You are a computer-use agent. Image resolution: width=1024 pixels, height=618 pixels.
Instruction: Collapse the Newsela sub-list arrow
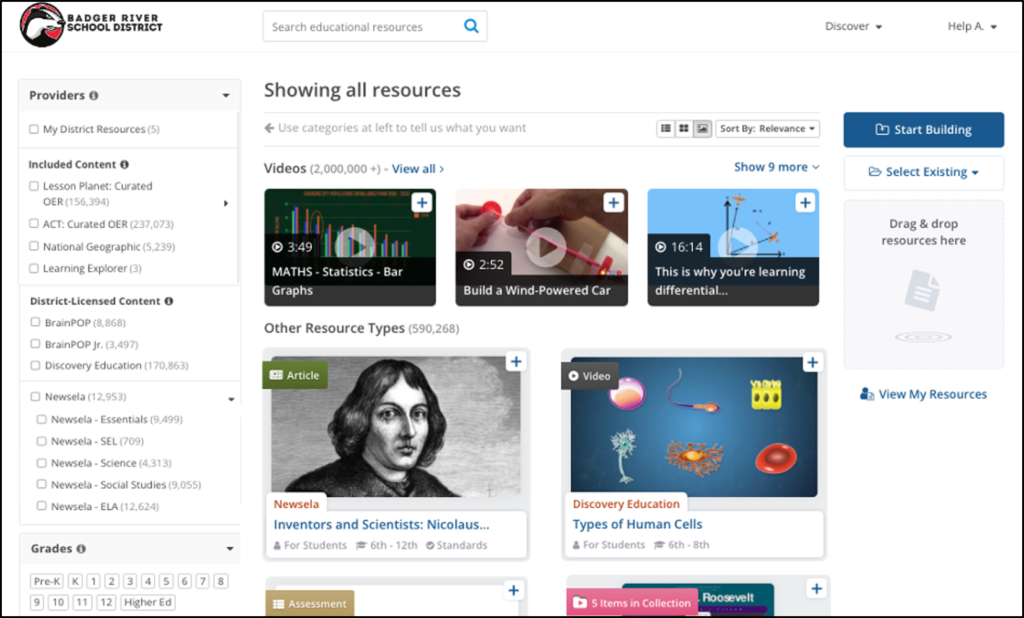pyautogui.click(x=231, y=398)
